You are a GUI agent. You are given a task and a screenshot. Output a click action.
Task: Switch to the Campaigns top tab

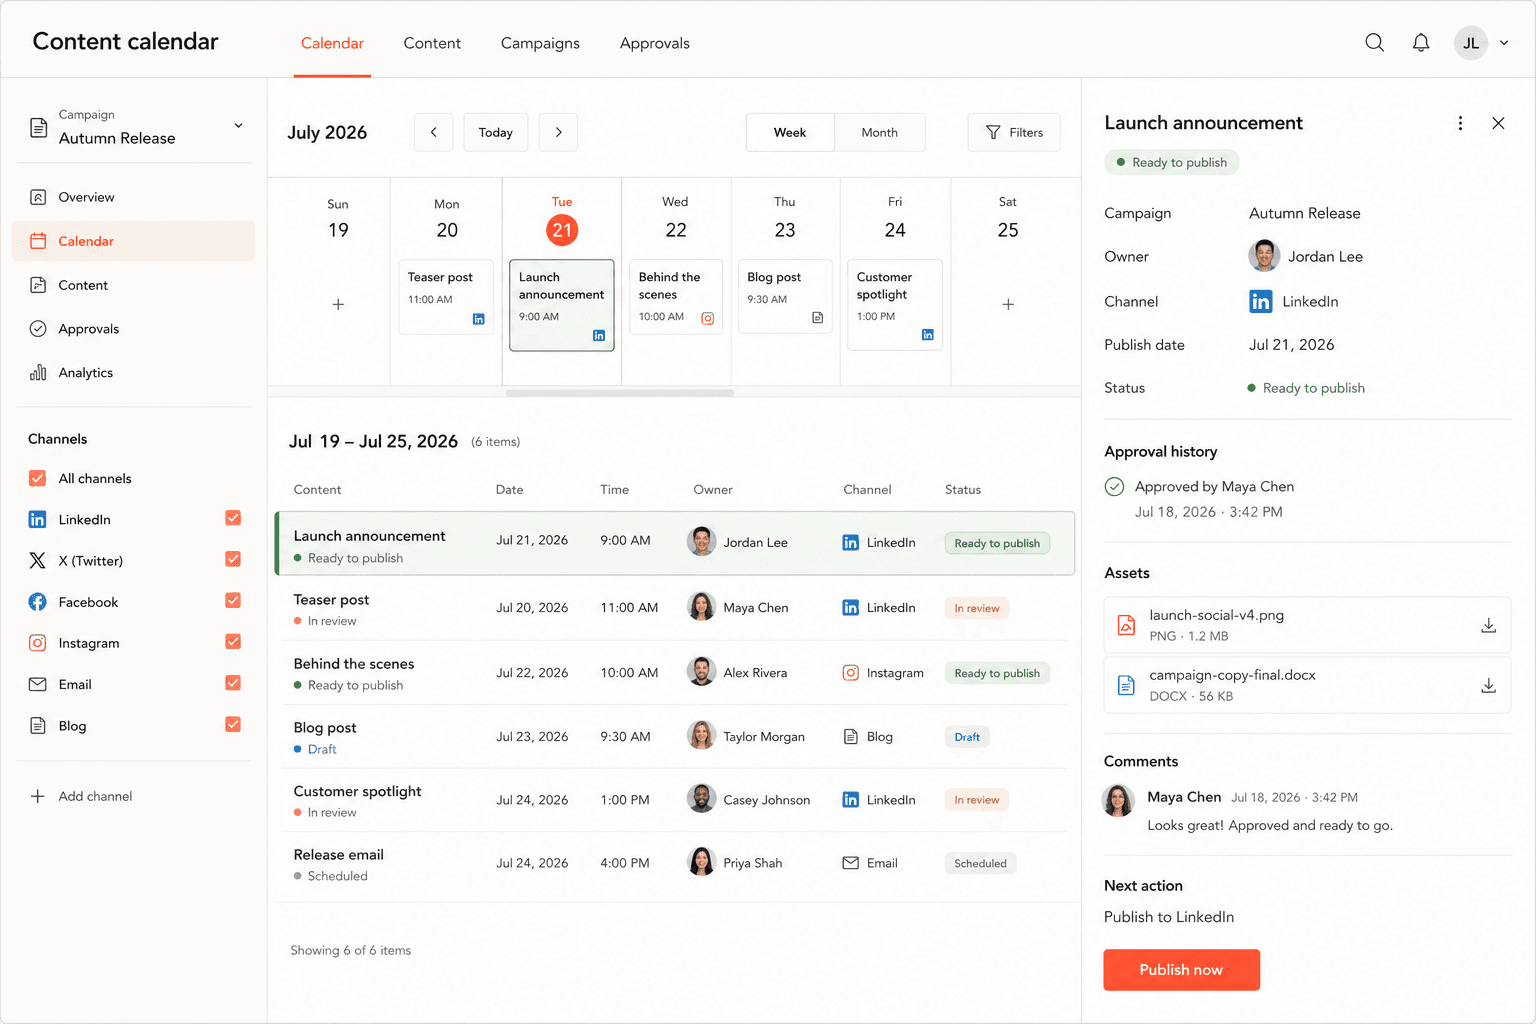point(540,43)
